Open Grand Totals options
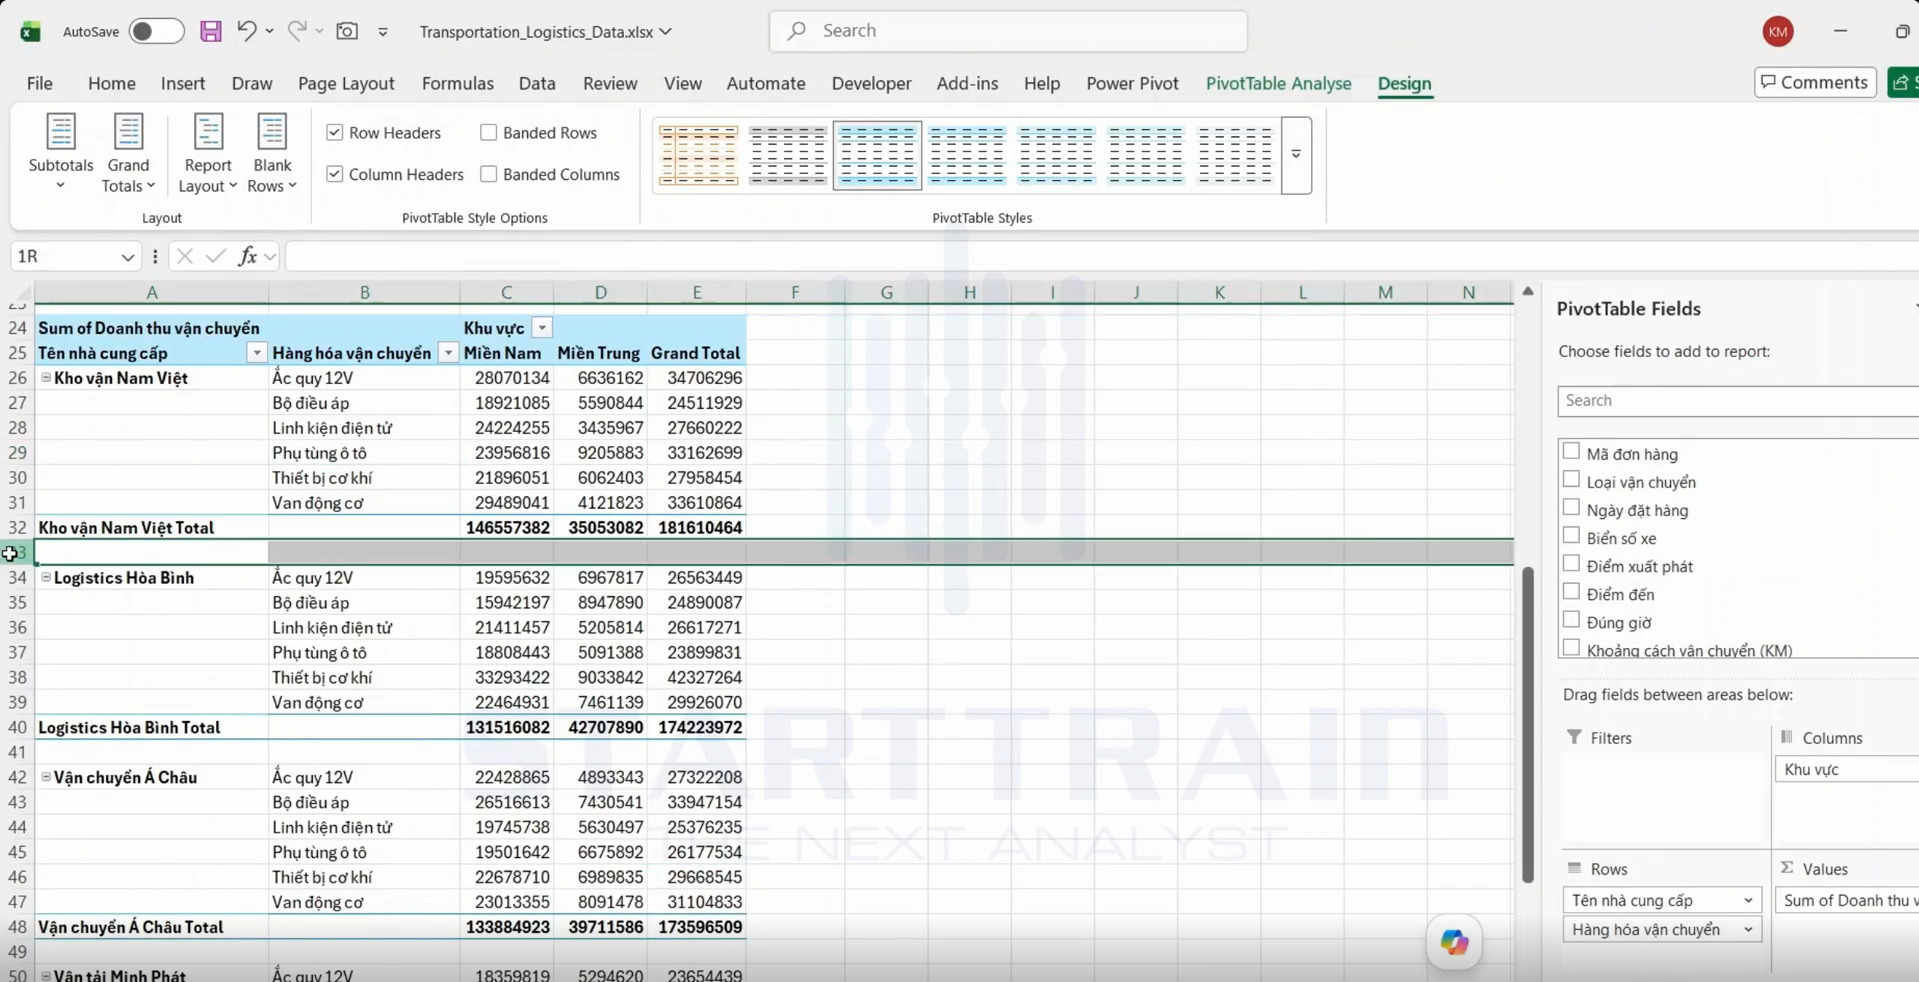The height and width of the screenshot is (982, 1919). click(x=128, y=154)
